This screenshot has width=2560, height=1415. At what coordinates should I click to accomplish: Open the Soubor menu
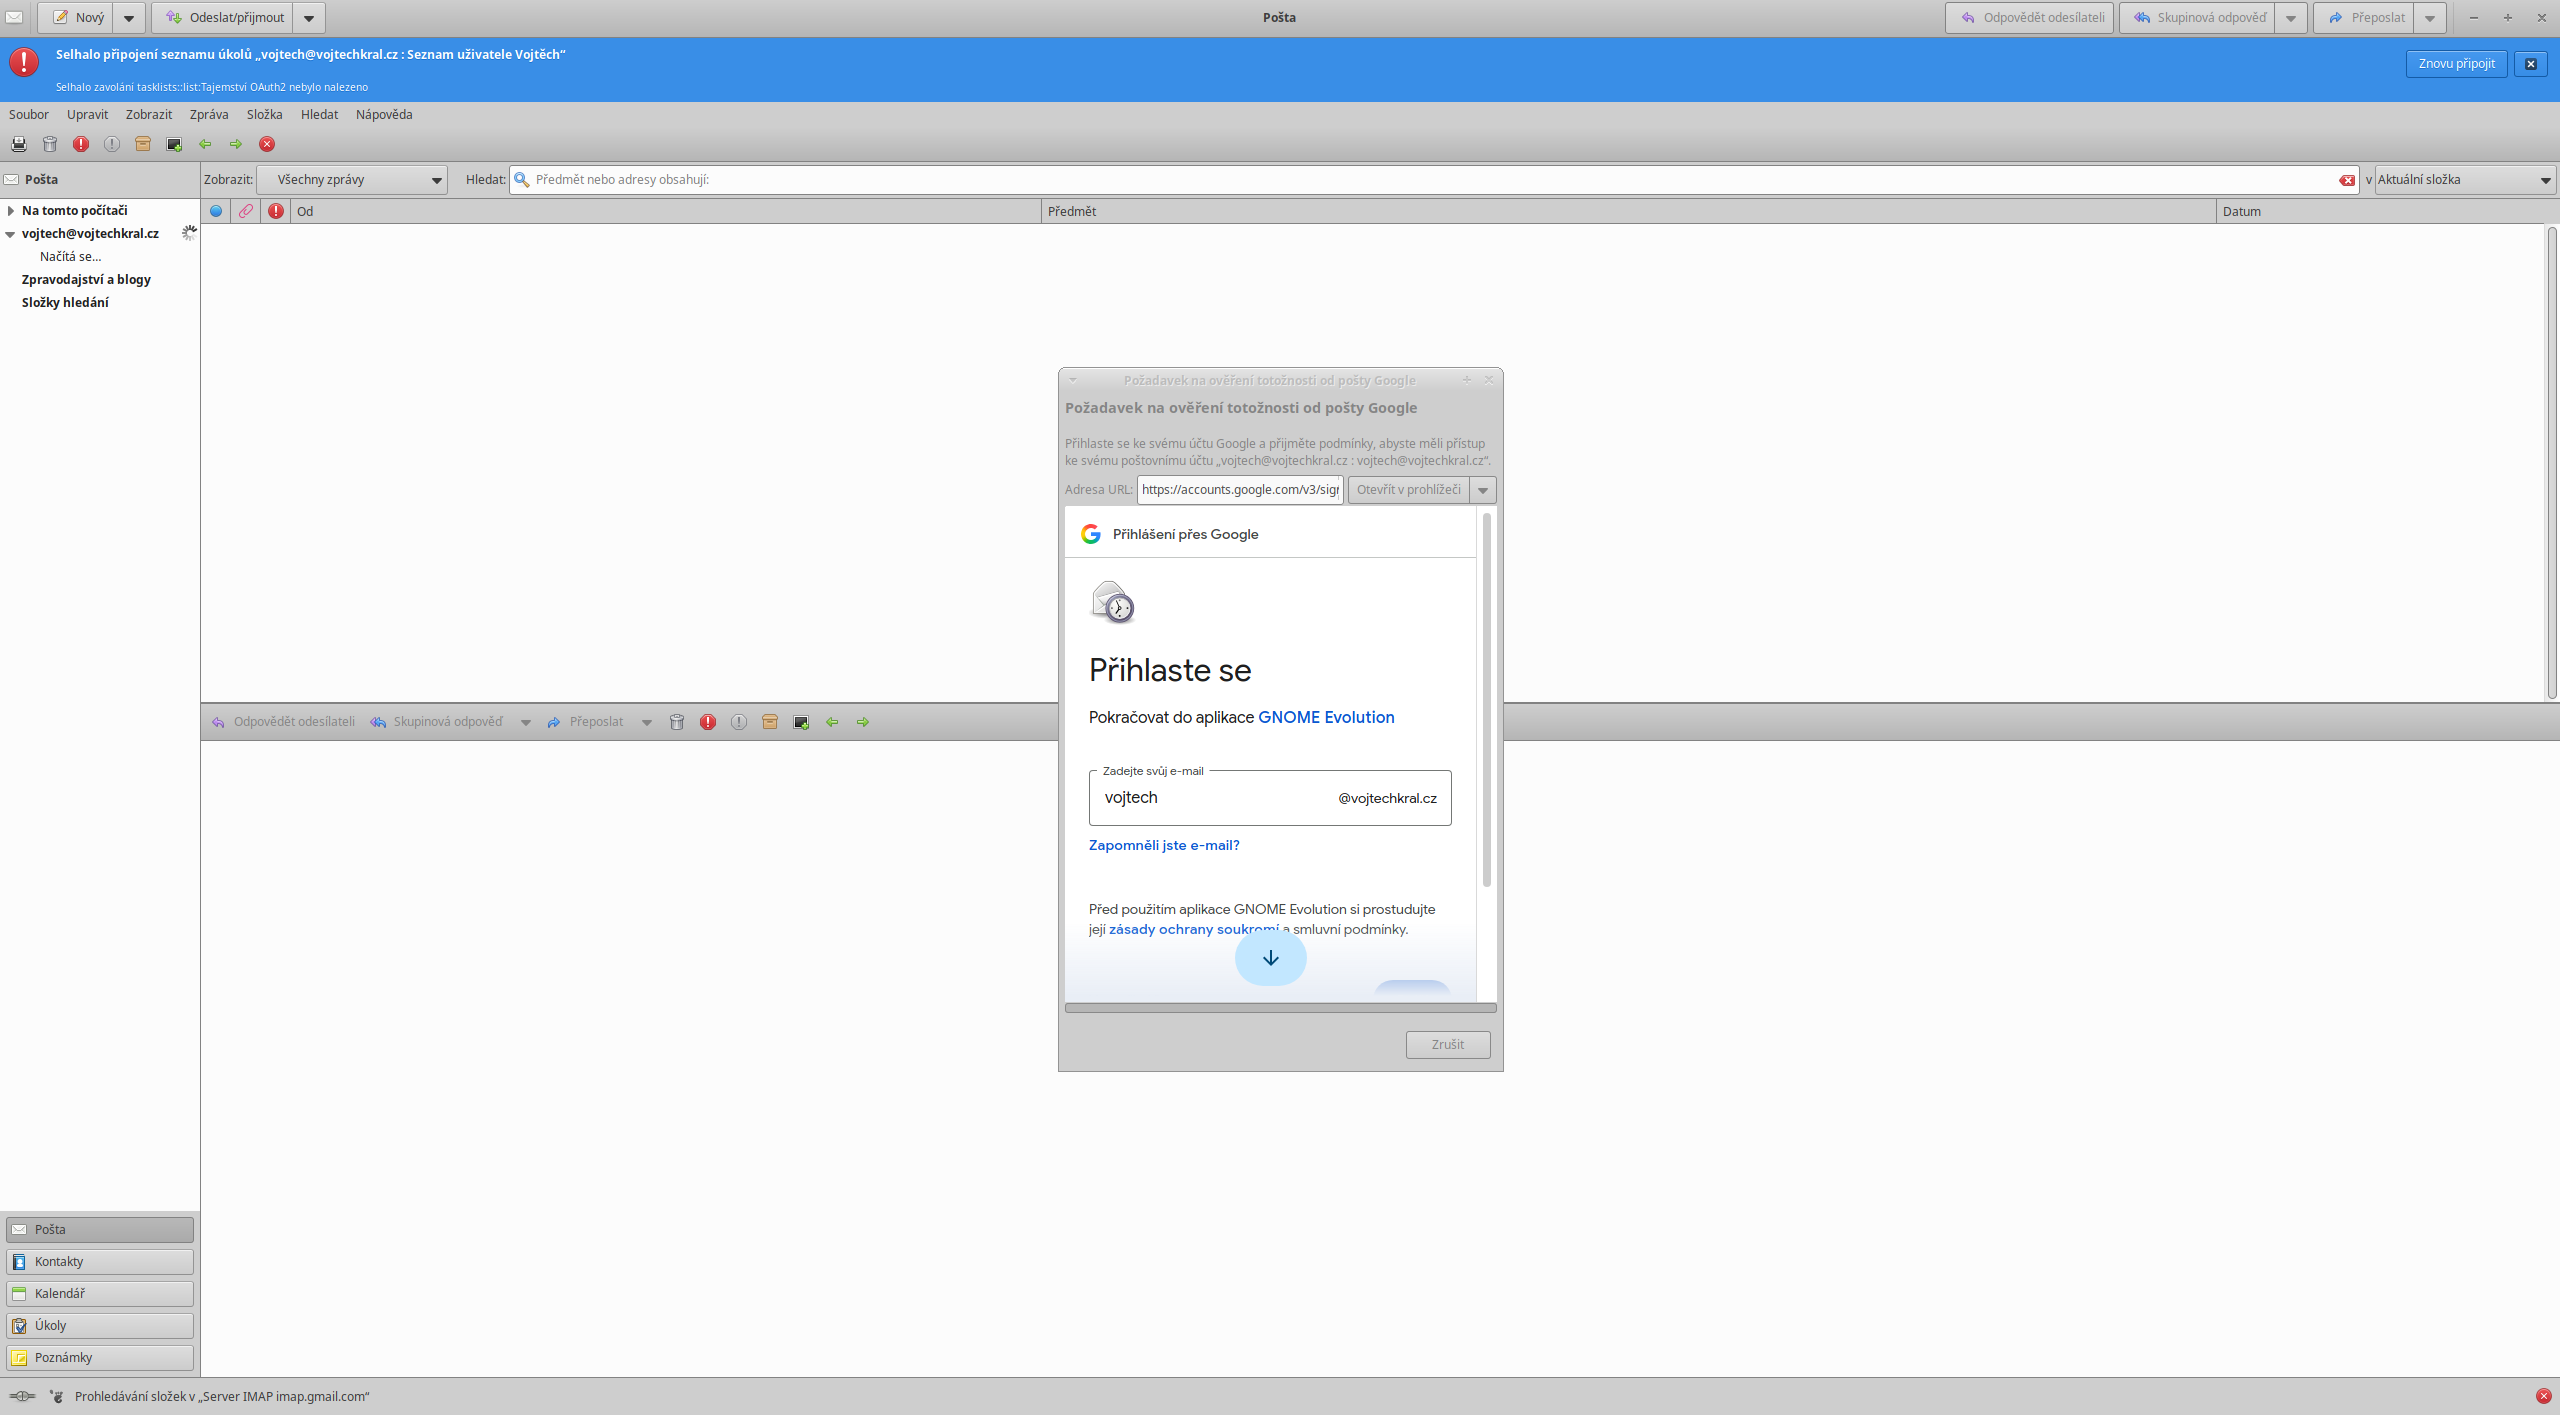tap(29, 115)
